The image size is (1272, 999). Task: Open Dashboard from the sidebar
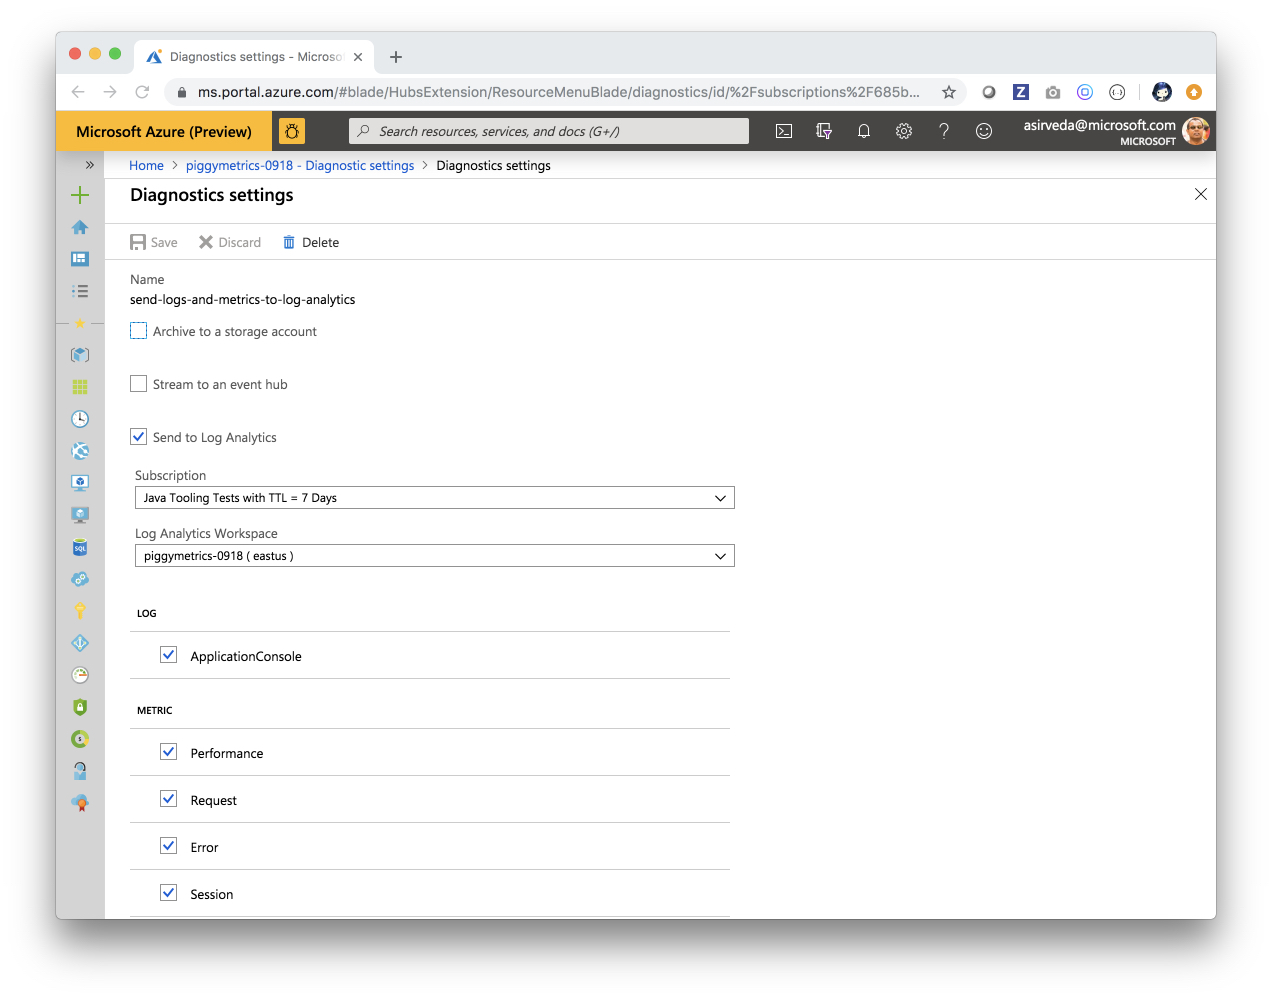click(x=80, y=259)
